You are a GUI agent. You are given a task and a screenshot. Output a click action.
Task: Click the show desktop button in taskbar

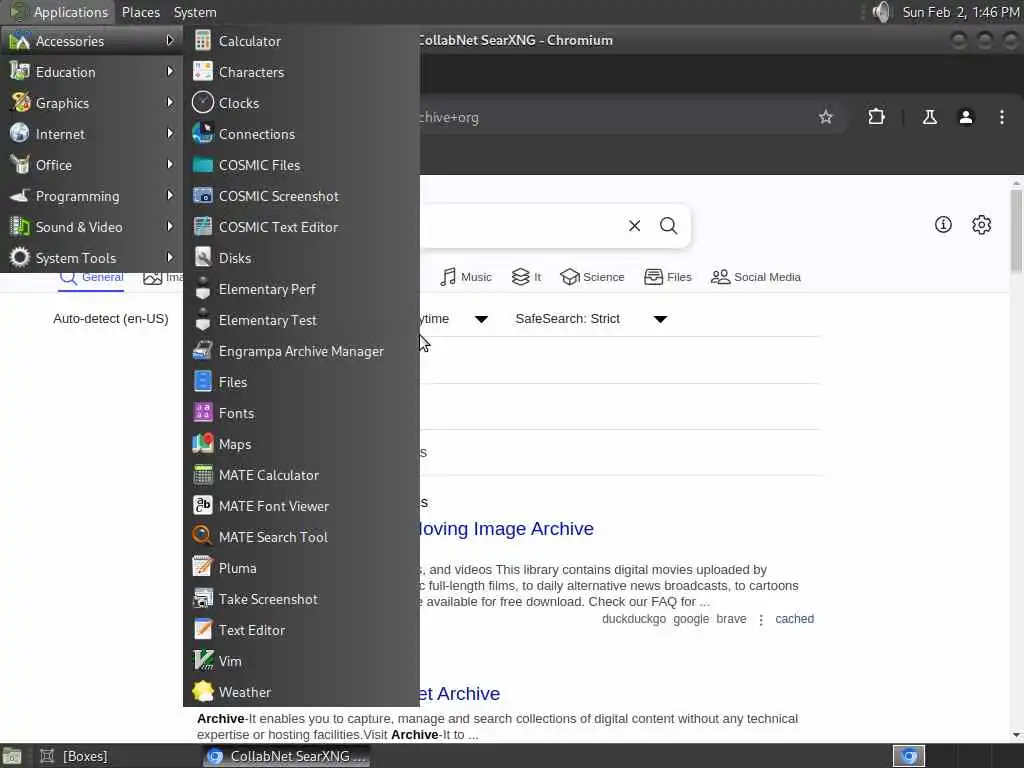(12, 756)
